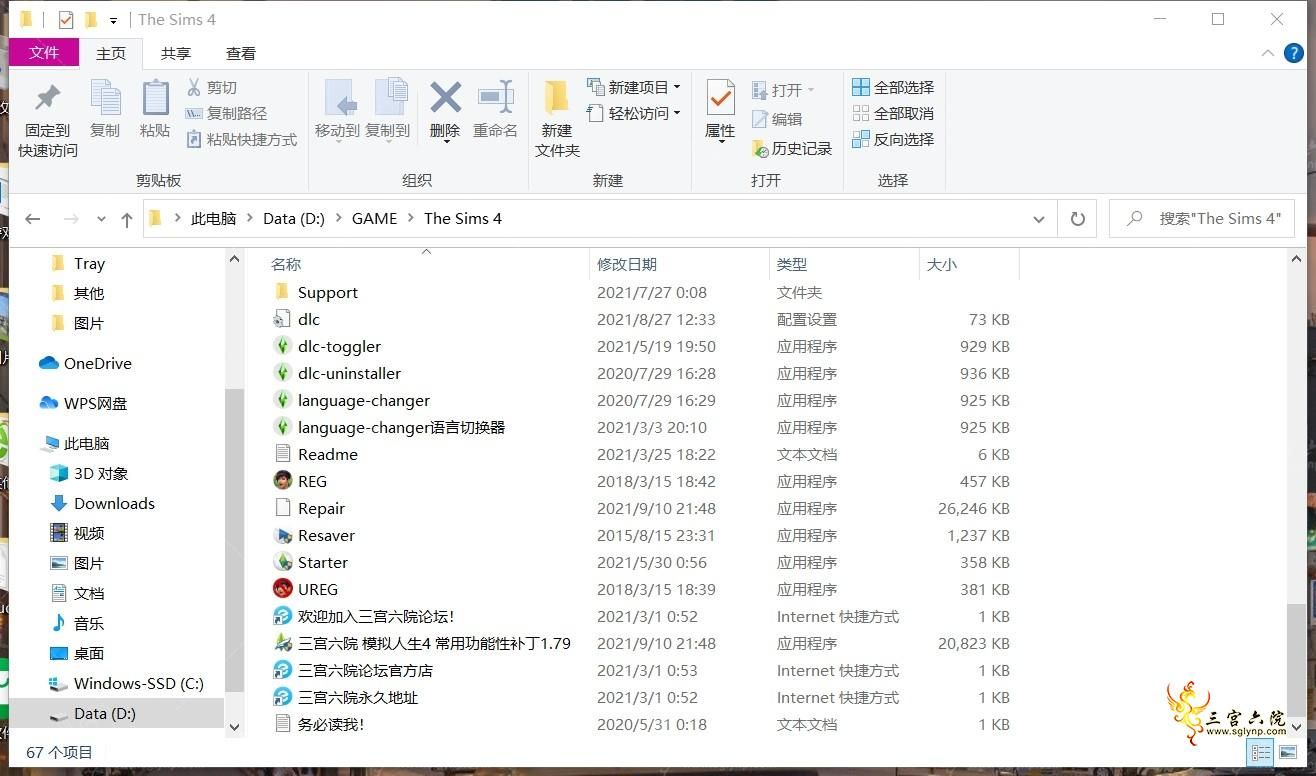Sort by Date modified (修改日期) column
Viewport: 1316px width, 776px height.
point(627,264)
